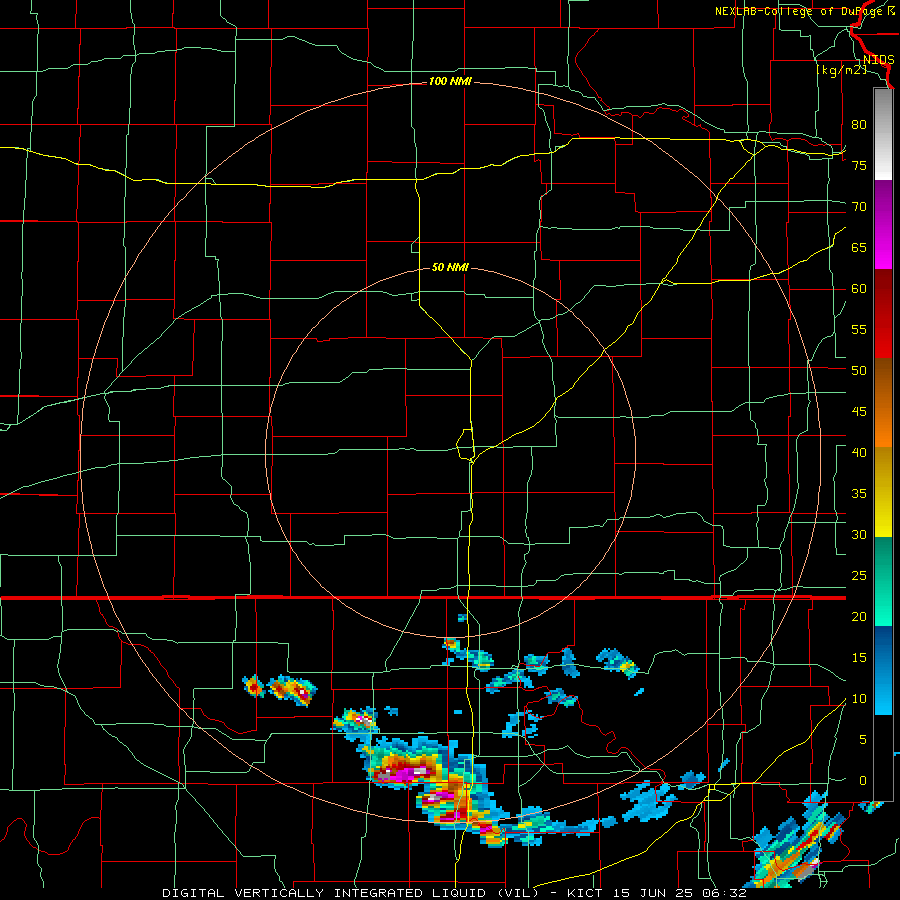Click the NIDS label above the legend
This screenshot has width=900, height=900.
[879, 60]
